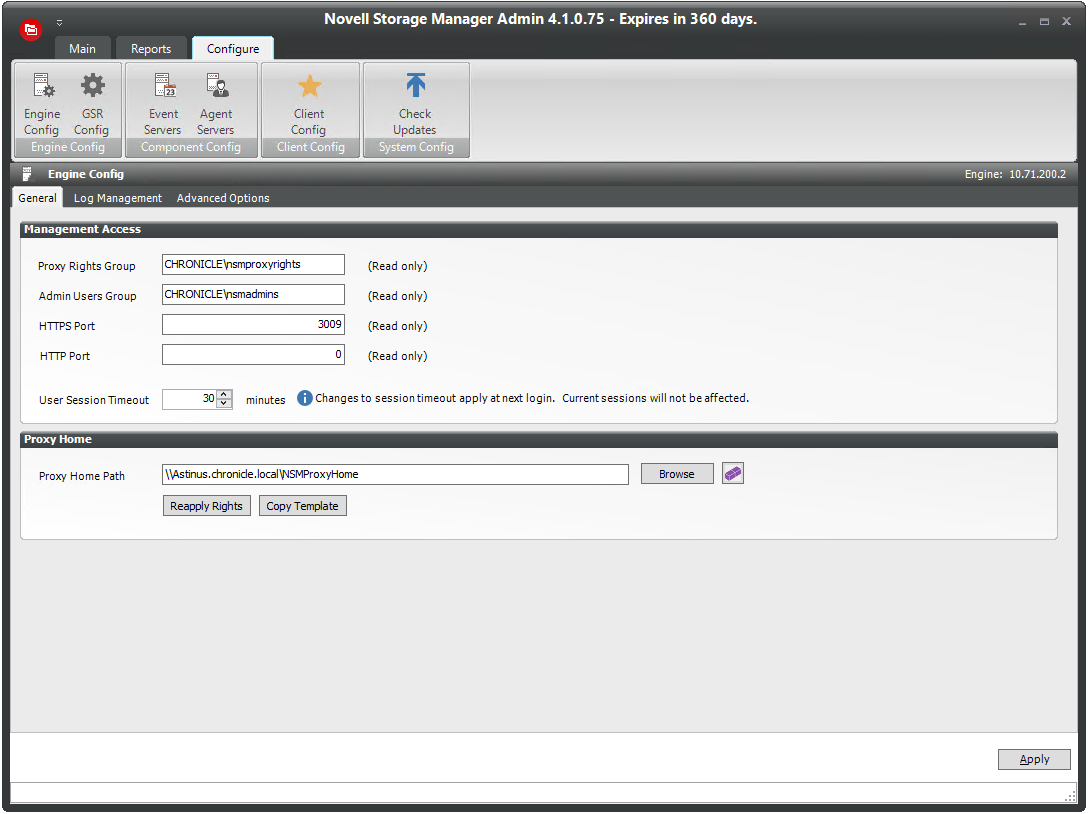Decrease User Session Timeout with down arrow
This screenshot has height=814, width=1088.
(223, 403)
